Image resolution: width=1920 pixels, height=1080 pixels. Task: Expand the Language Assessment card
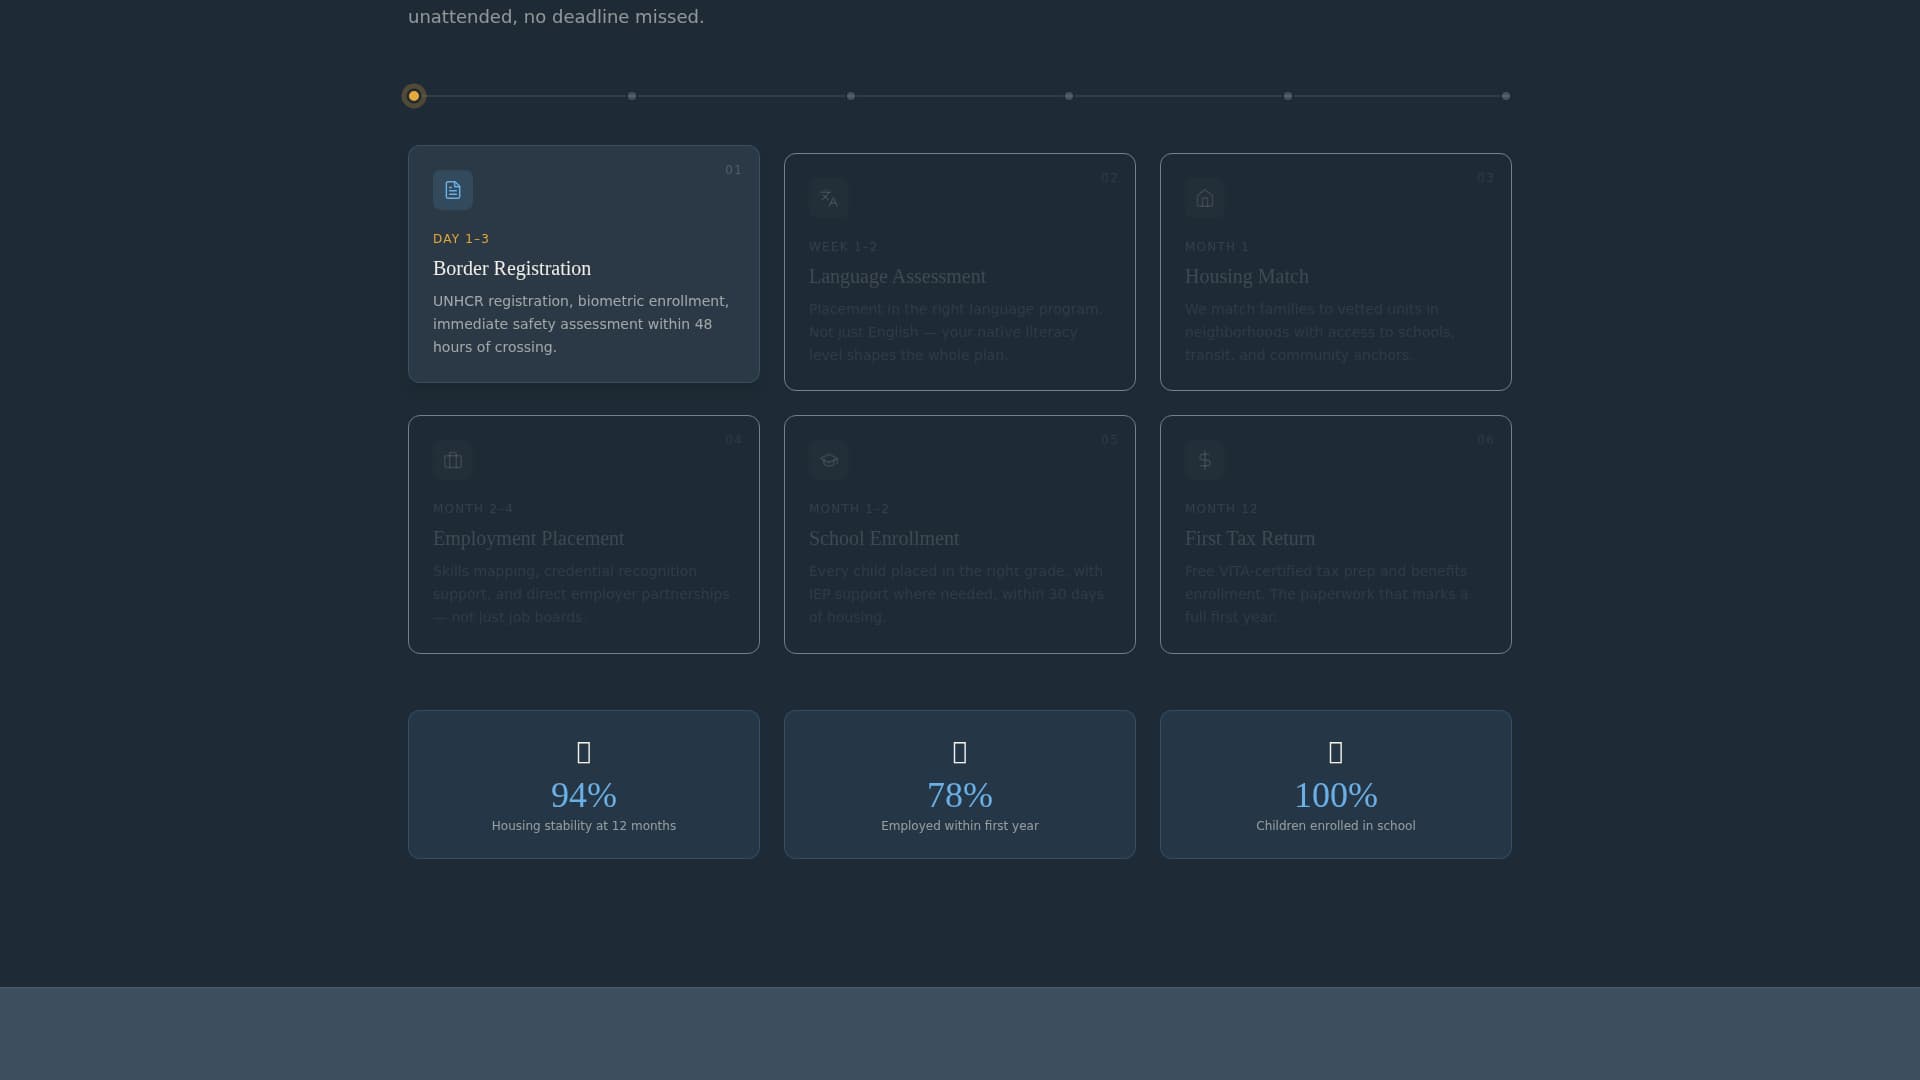[959, 271]
